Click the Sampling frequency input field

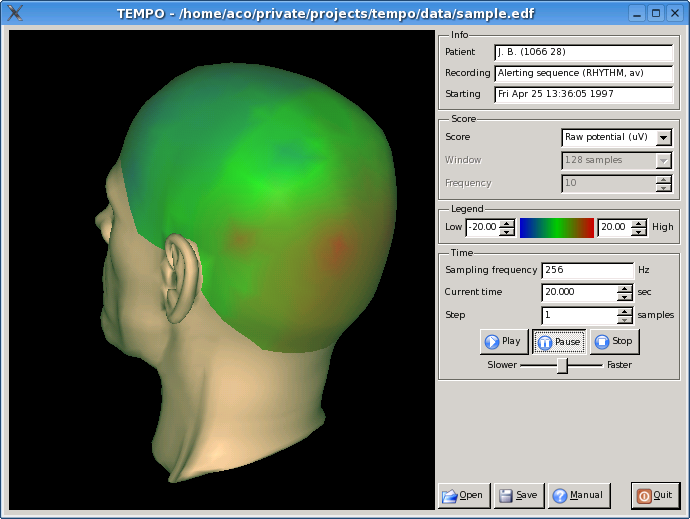pos(587,270)
